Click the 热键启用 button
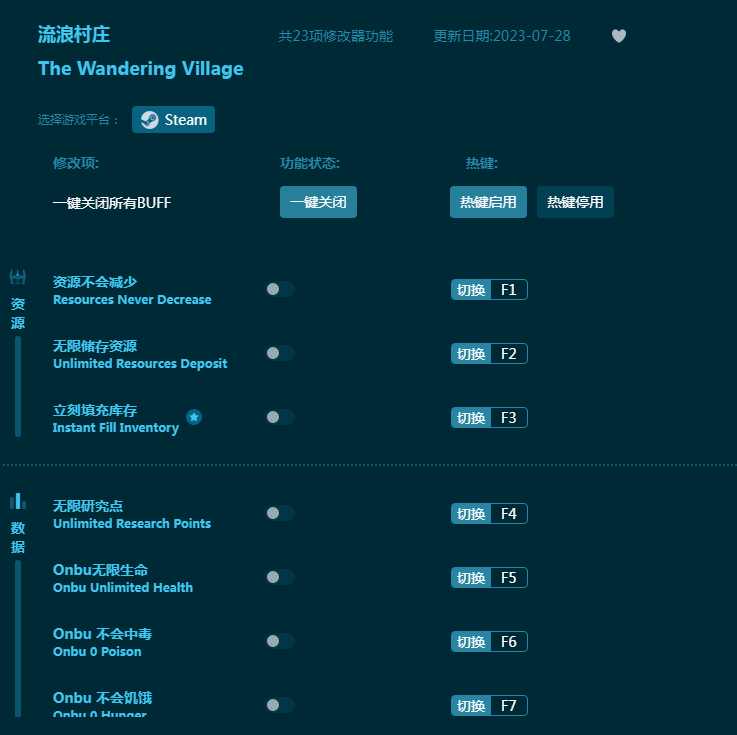737x735 pixels. coord(488,202)
